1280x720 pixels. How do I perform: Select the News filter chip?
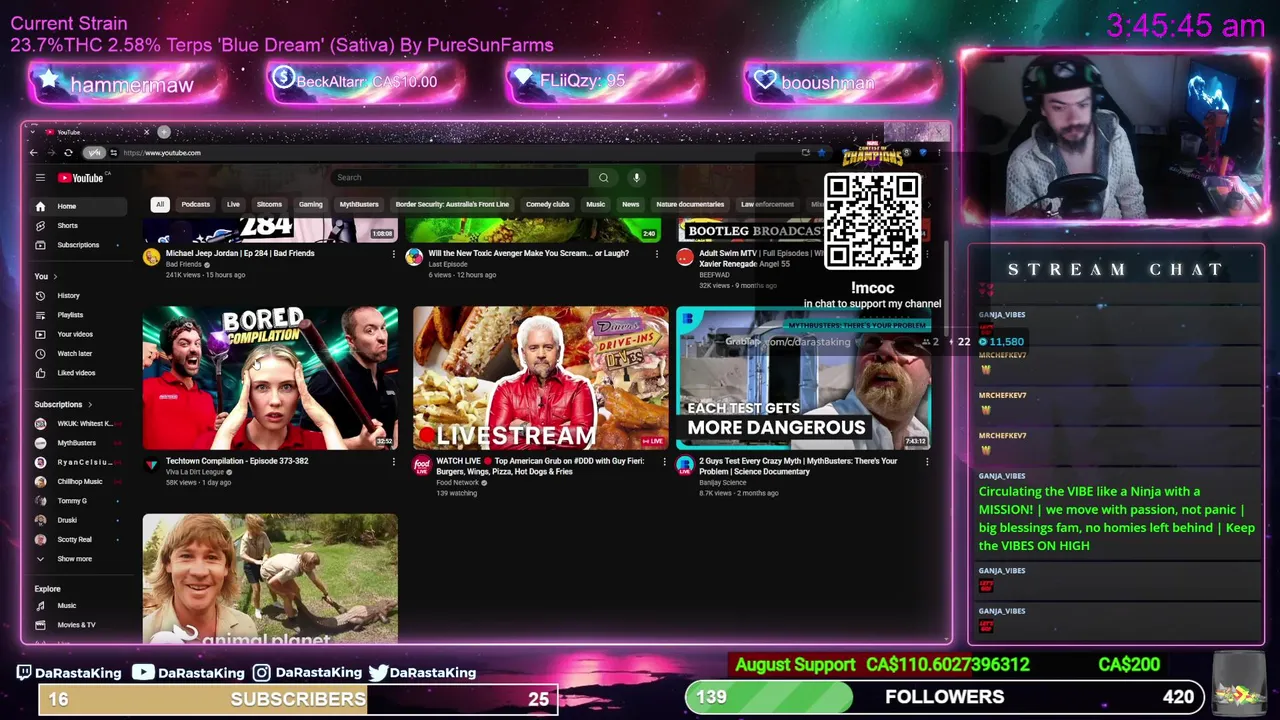tap(630, 204)
